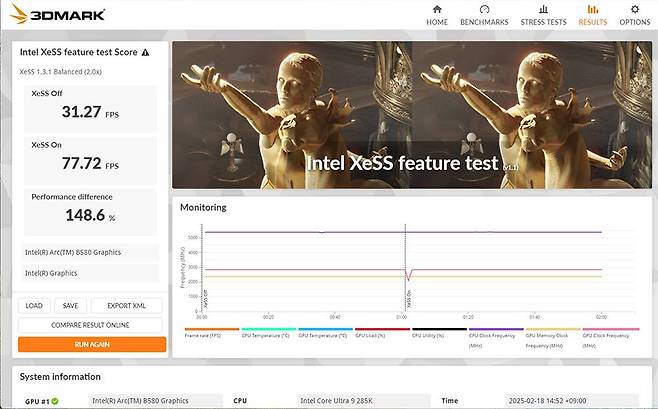This screenshot has width=658, height=409.
Task: Switch to the Results tab
Action: [x=592, y=14]
